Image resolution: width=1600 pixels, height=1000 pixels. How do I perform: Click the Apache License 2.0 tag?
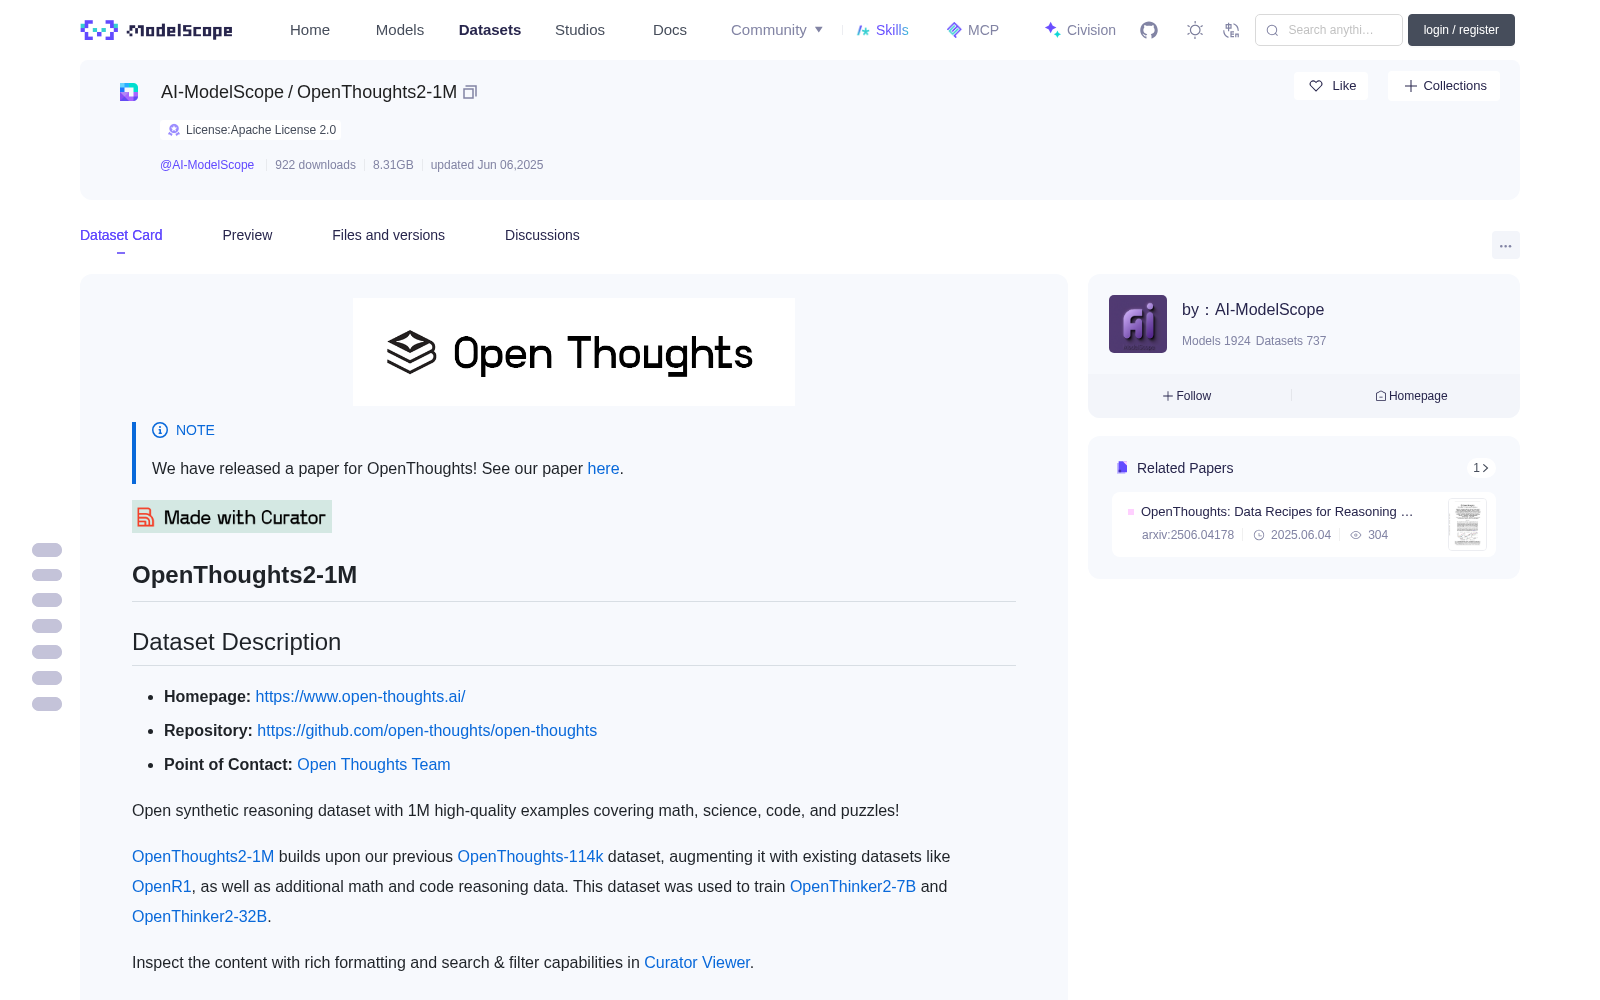(x=250, y=130)
